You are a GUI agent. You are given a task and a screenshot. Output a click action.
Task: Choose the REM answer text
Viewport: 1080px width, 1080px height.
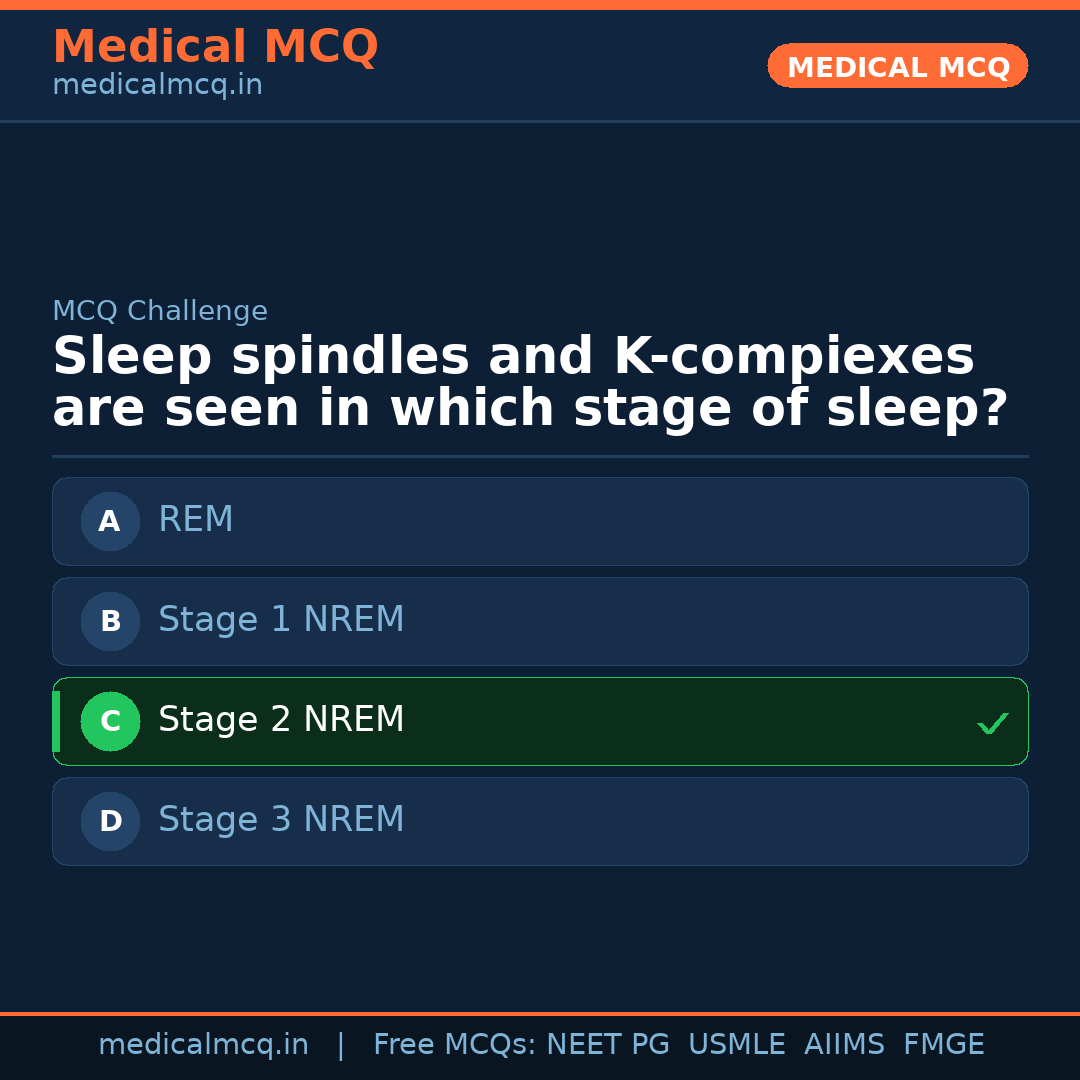(x=196, y=520)
